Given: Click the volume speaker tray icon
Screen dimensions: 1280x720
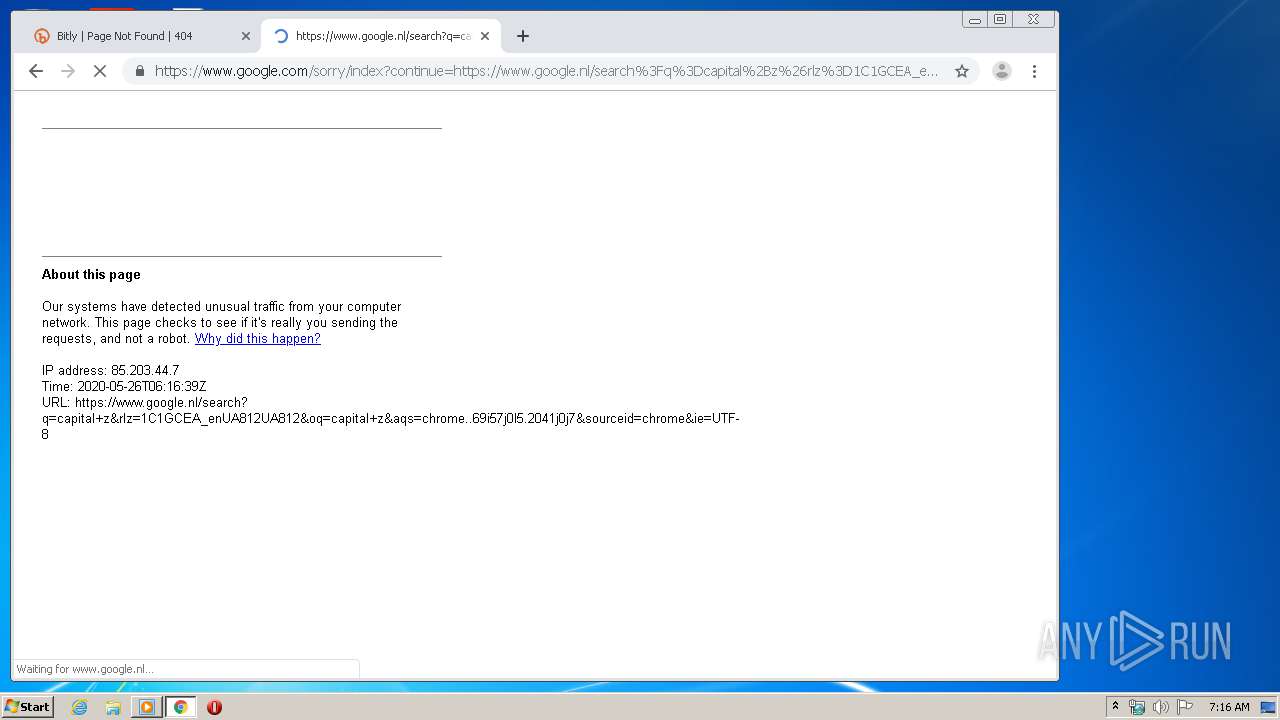Looking at the screenshot, I should click(x=1160, y=707).
